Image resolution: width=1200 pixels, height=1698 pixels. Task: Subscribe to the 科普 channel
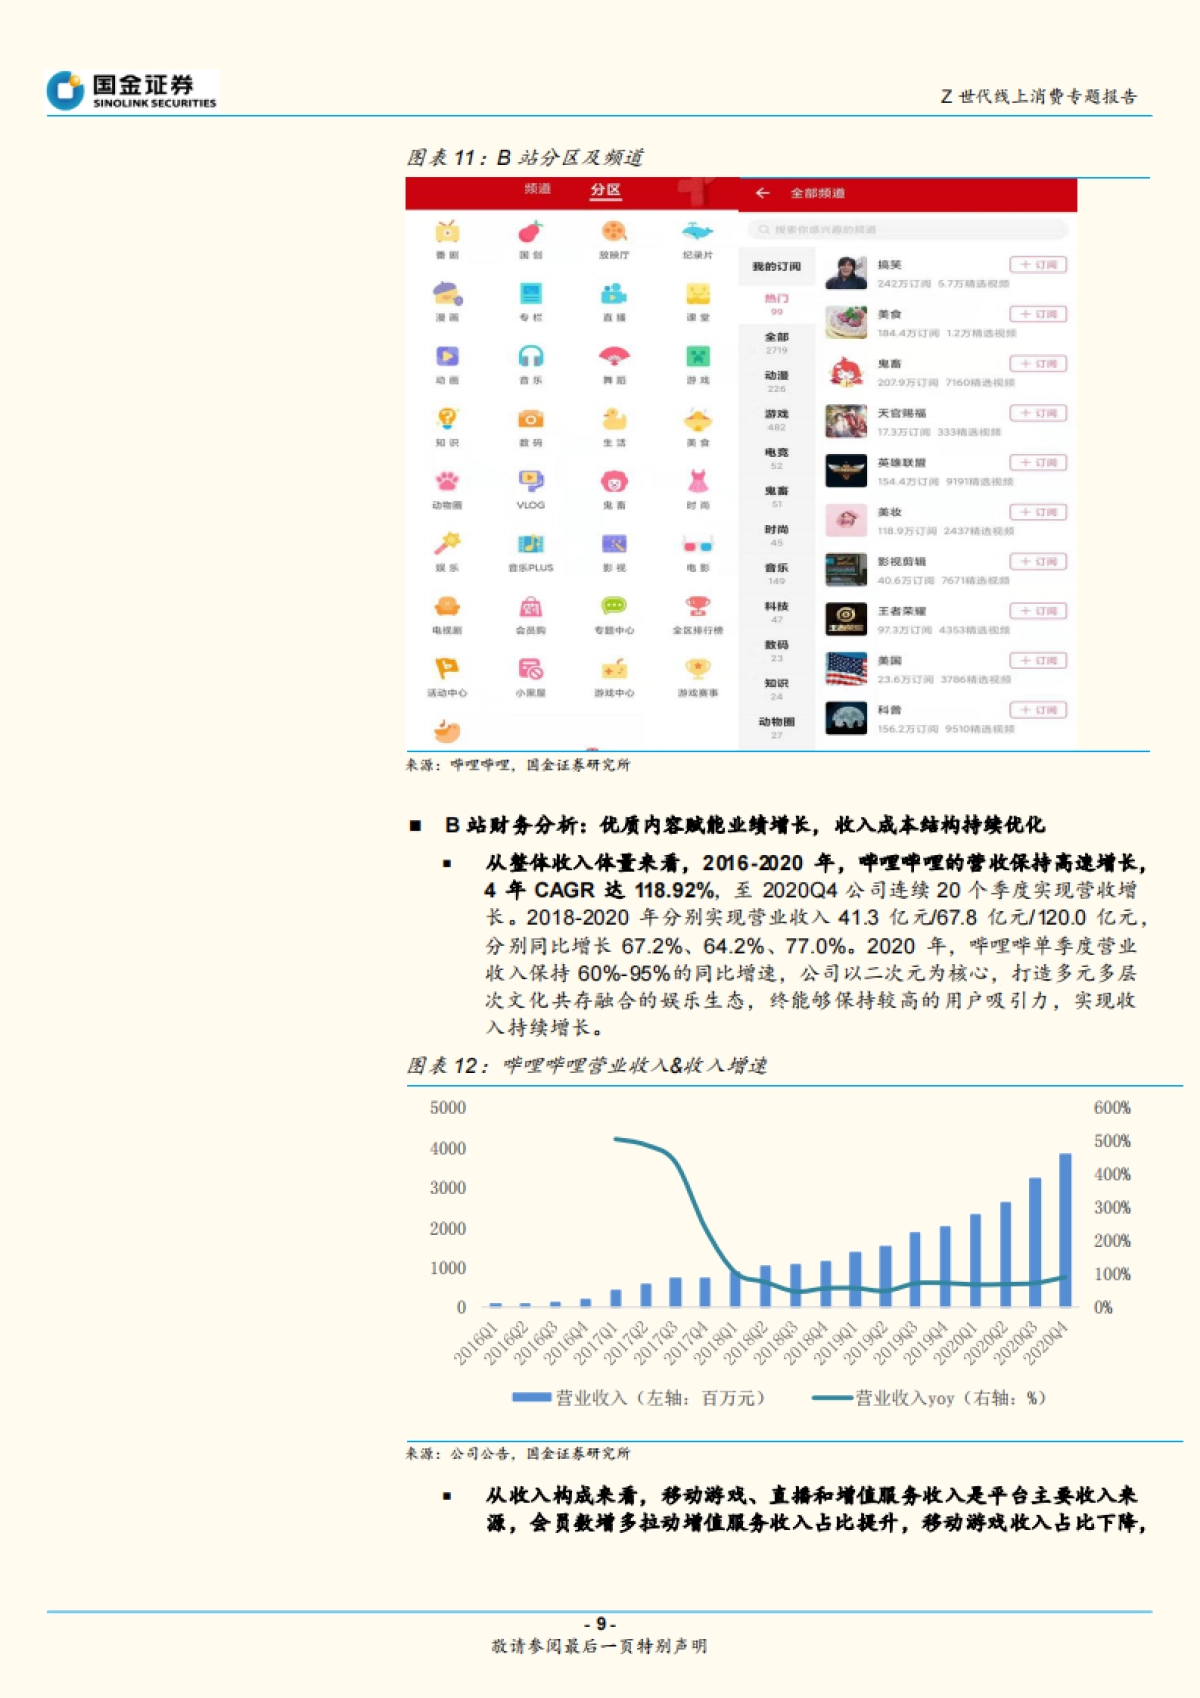coord(1039,710)
